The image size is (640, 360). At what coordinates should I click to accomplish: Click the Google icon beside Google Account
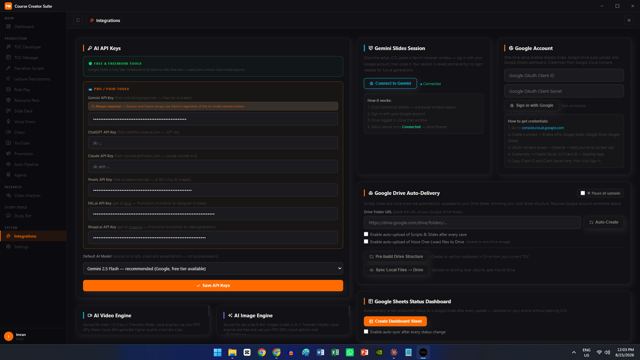[511, 48]
